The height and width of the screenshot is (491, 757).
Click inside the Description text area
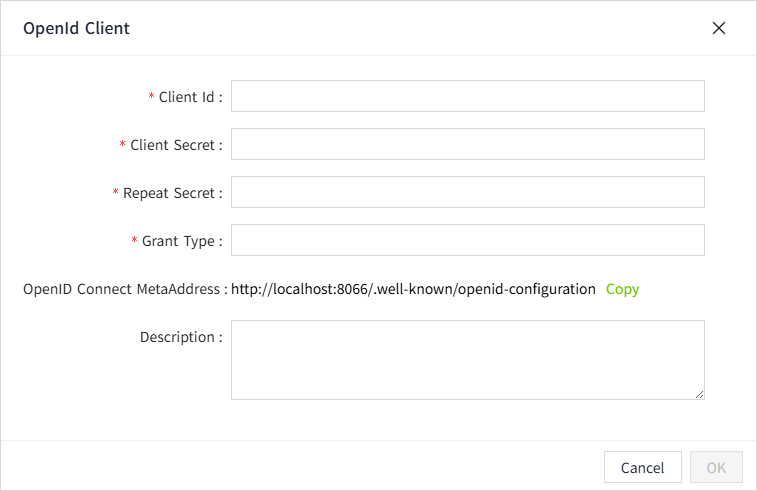click(467, 359)
